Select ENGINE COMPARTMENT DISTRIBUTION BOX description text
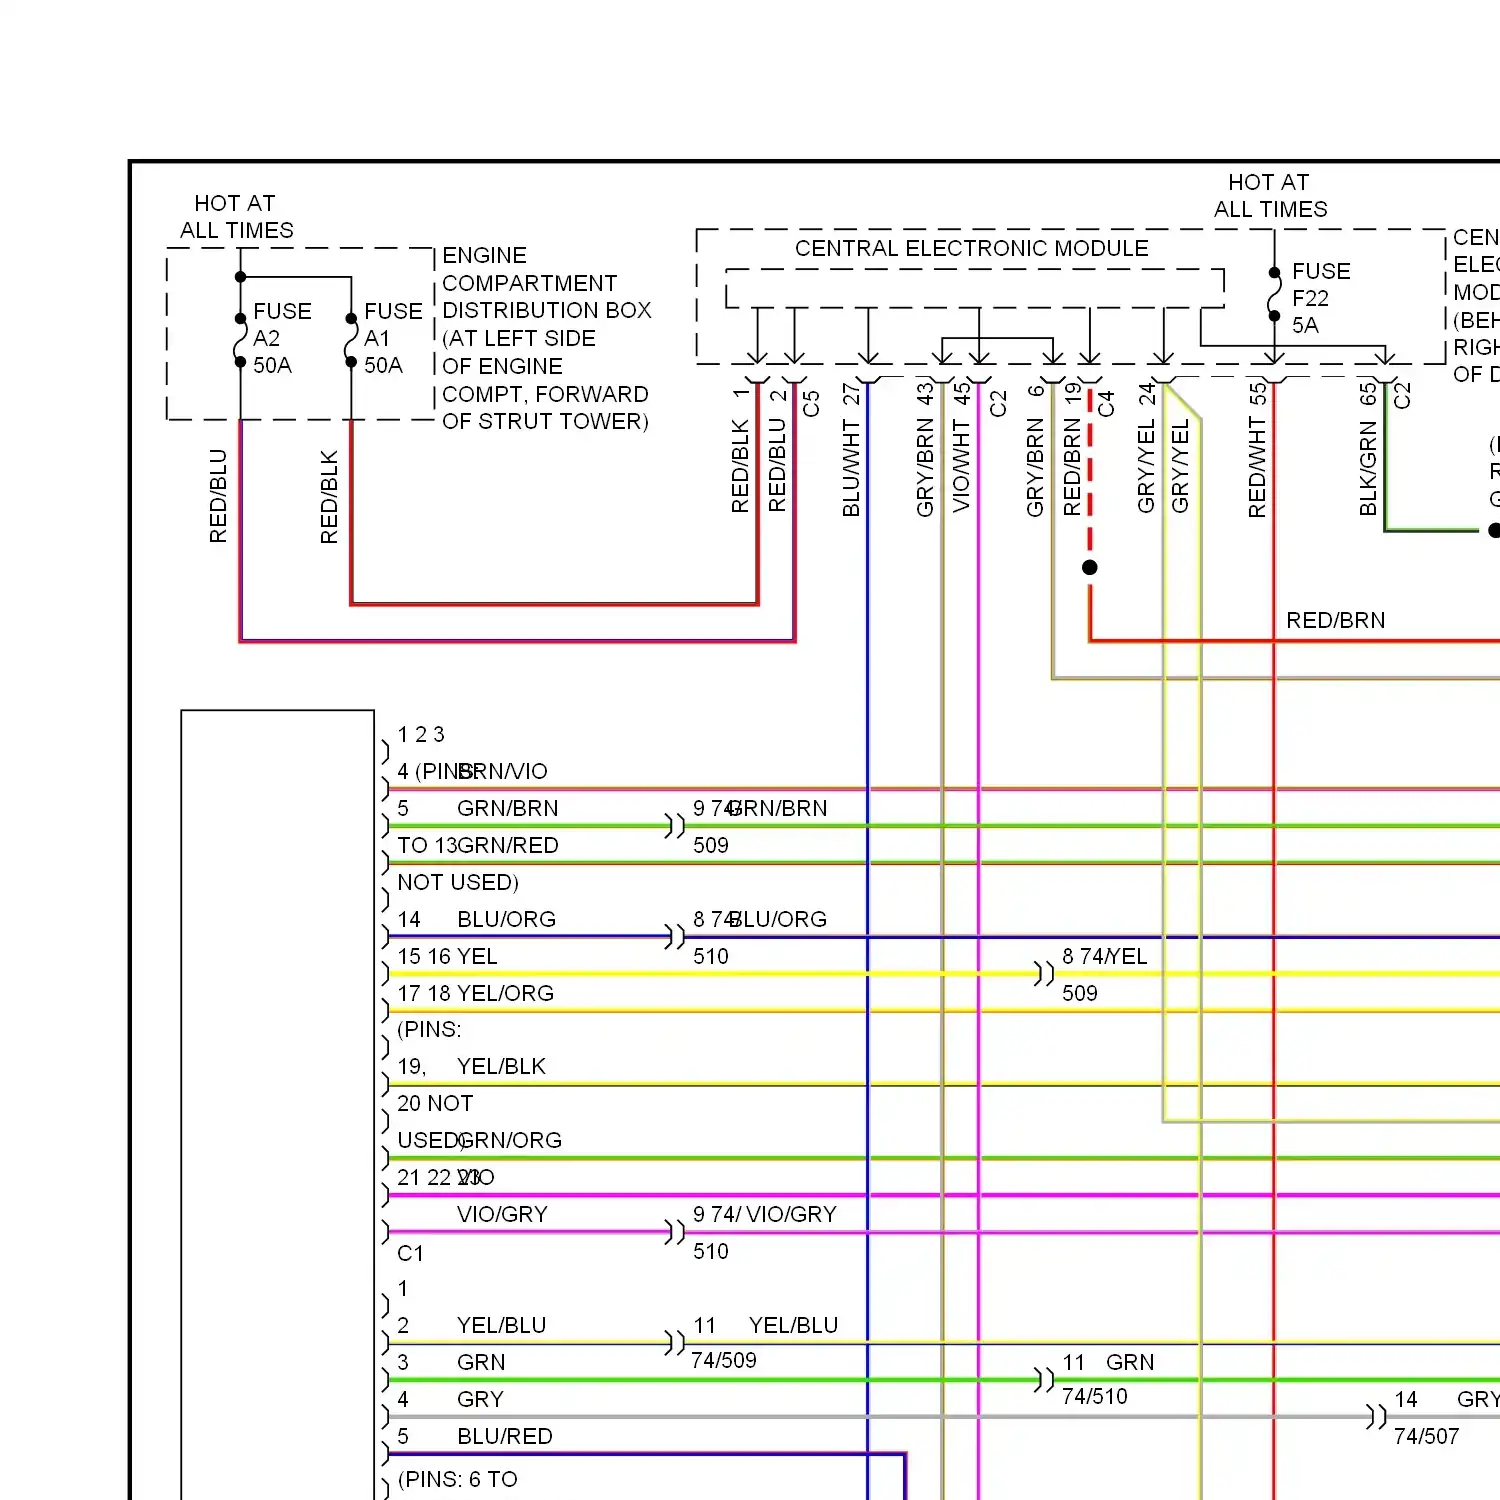 pyautogui.click(x=546, y=338)
